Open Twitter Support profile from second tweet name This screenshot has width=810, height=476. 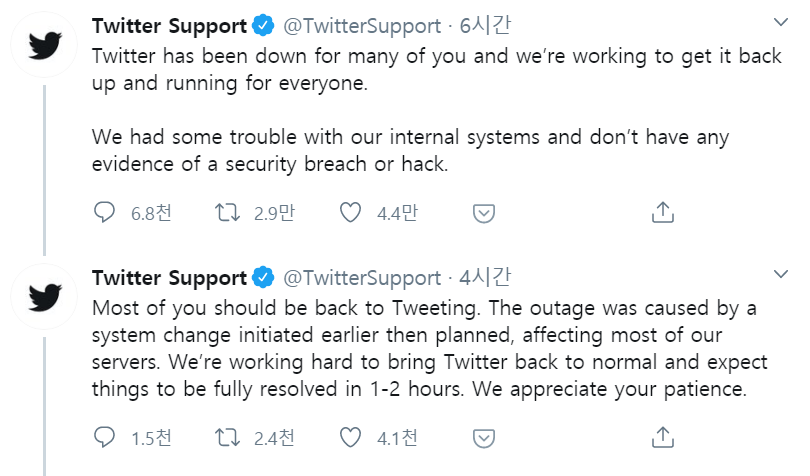[169, 277]
